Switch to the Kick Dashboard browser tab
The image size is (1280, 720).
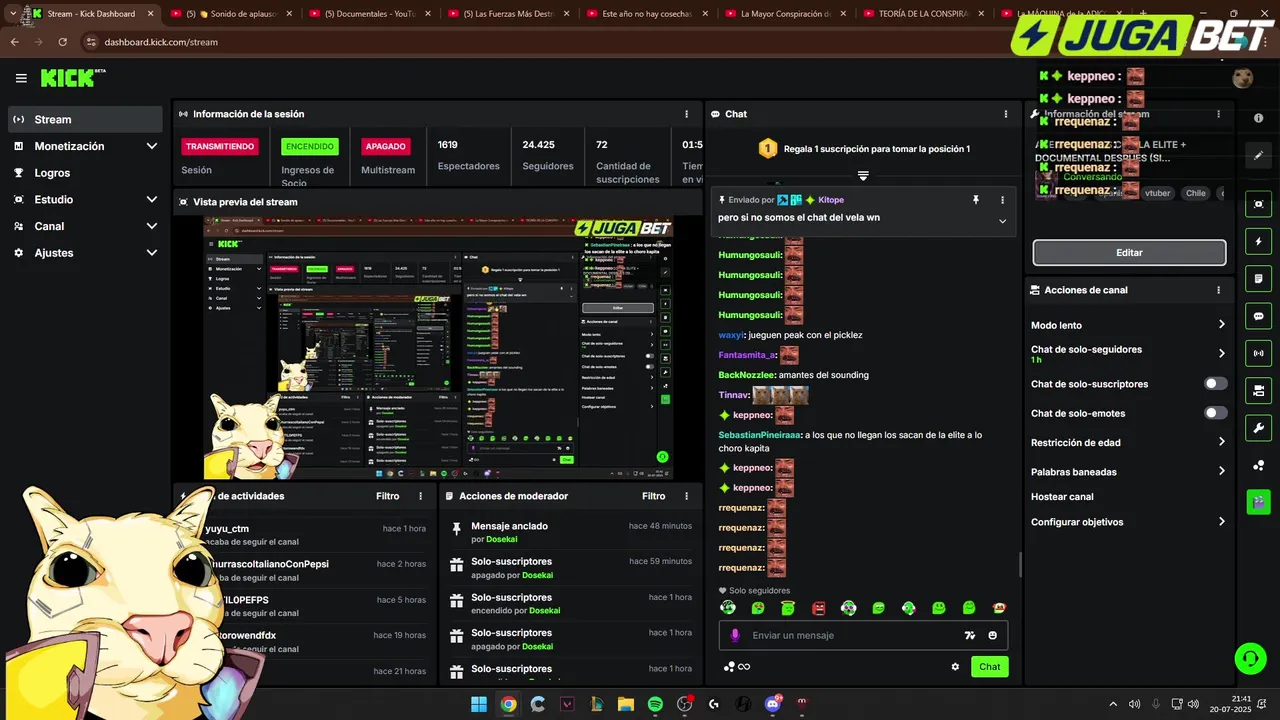(x=91, y=14)
